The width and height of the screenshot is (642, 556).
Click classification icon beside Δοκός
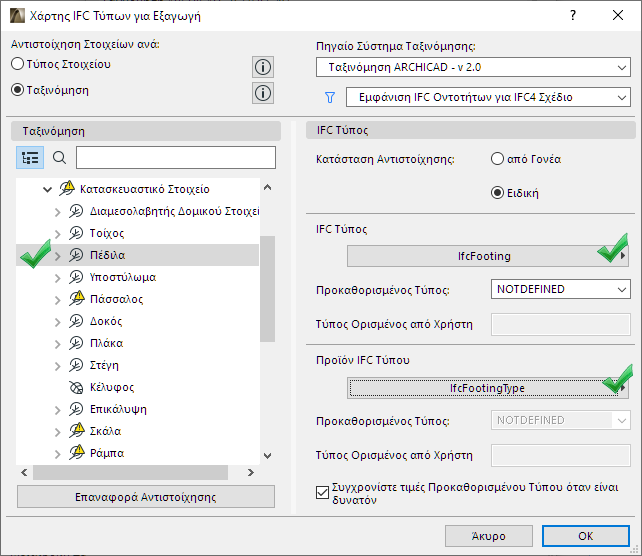coord(76,321)
